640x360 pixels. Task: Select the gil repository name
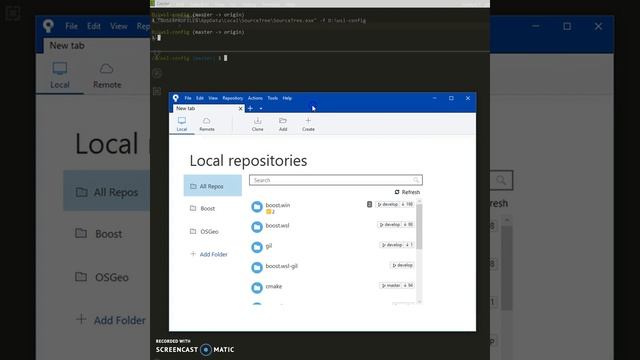pos(269,246)
